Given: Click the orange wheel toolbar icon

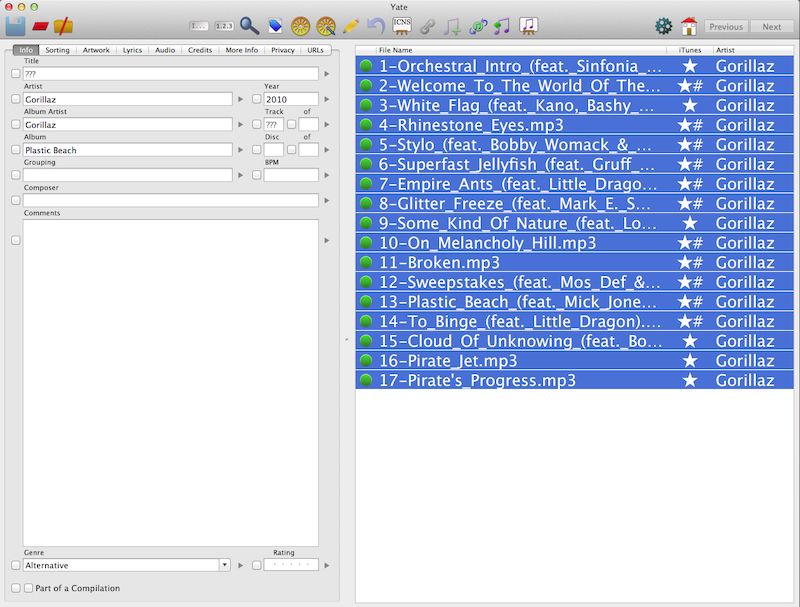Looking at the screenshot, I should [301, 26].
